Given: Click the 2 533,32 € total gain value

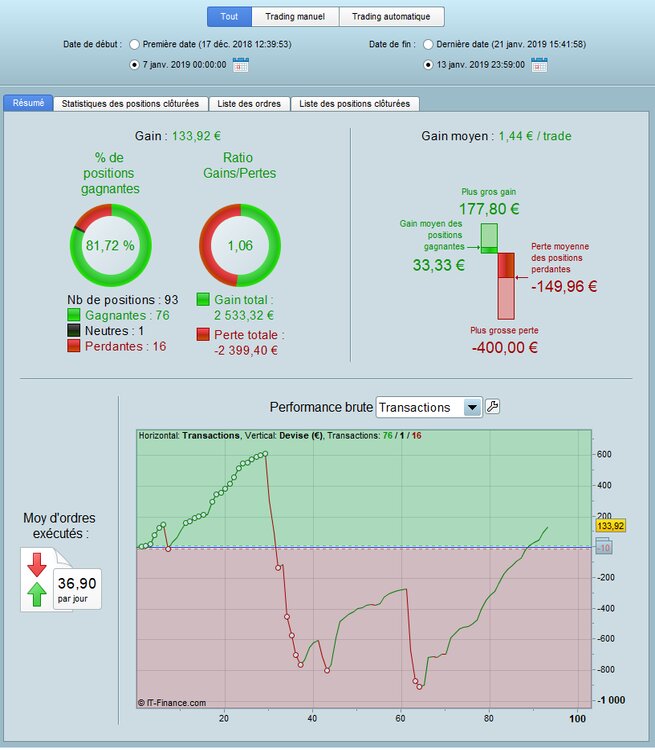Looking at the screenshot, I should click(244, 315).
